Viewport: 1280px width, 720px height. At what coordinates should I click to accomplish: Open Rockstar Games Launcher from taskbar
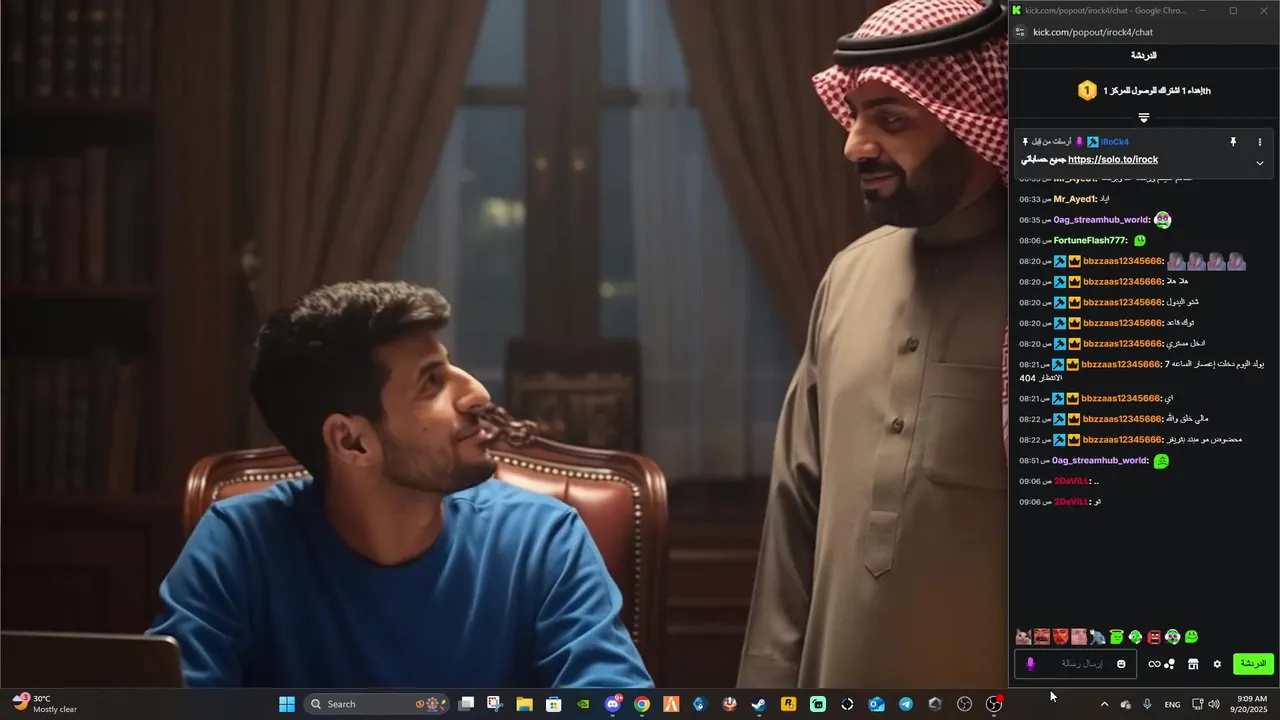tap(788, 704)
